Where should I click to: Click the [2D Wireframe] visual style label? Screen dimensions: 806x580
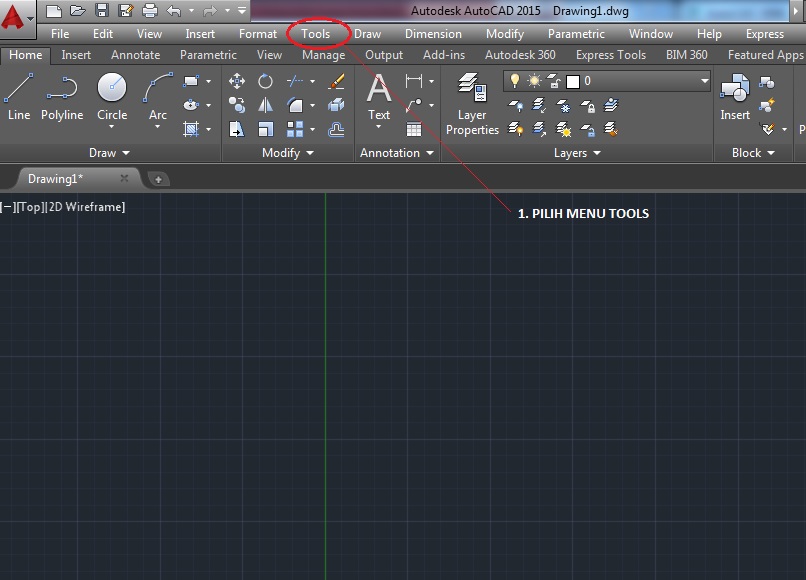(85, 207)
